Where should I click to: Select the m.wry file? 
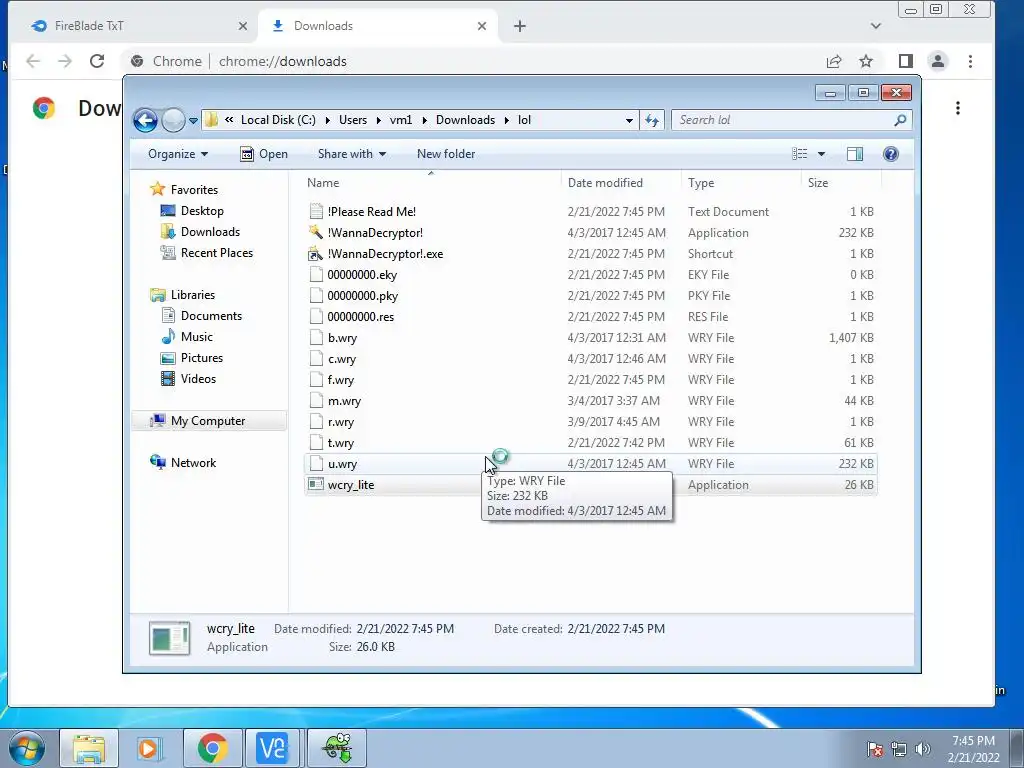[590, 401]
